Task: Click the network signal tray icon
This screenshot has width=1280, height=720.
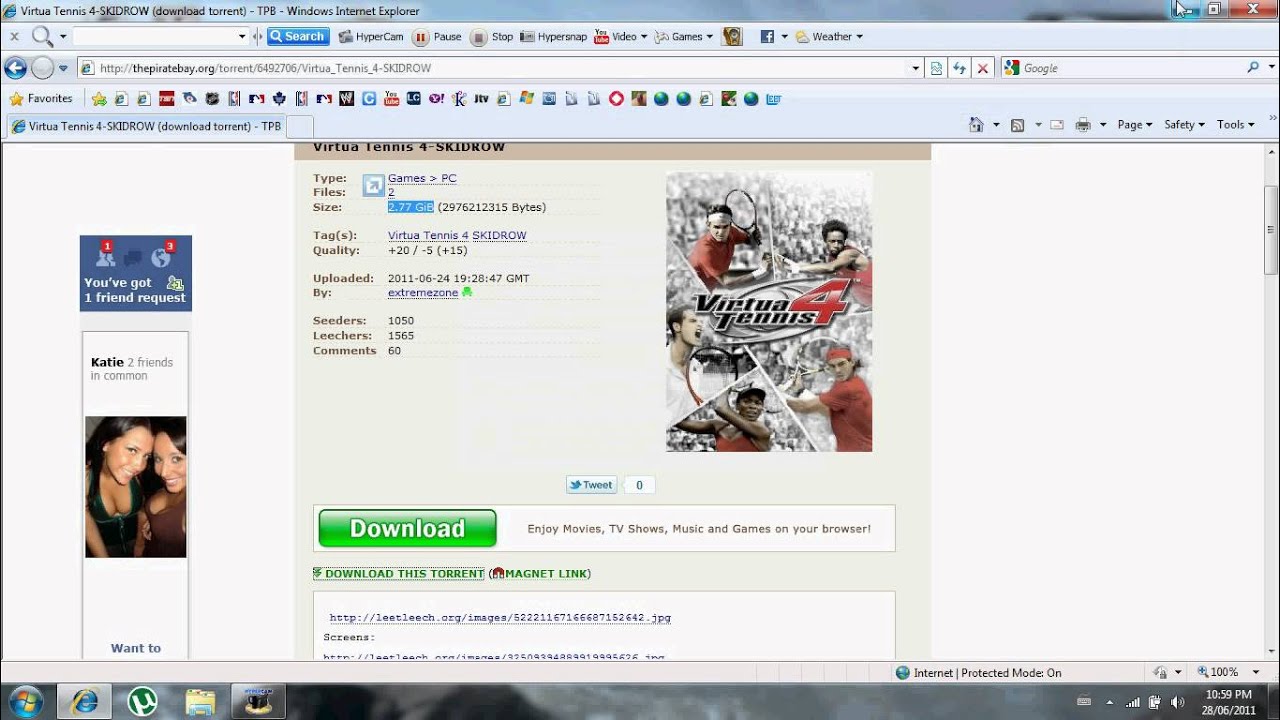Action: [x=1132, y=702]
